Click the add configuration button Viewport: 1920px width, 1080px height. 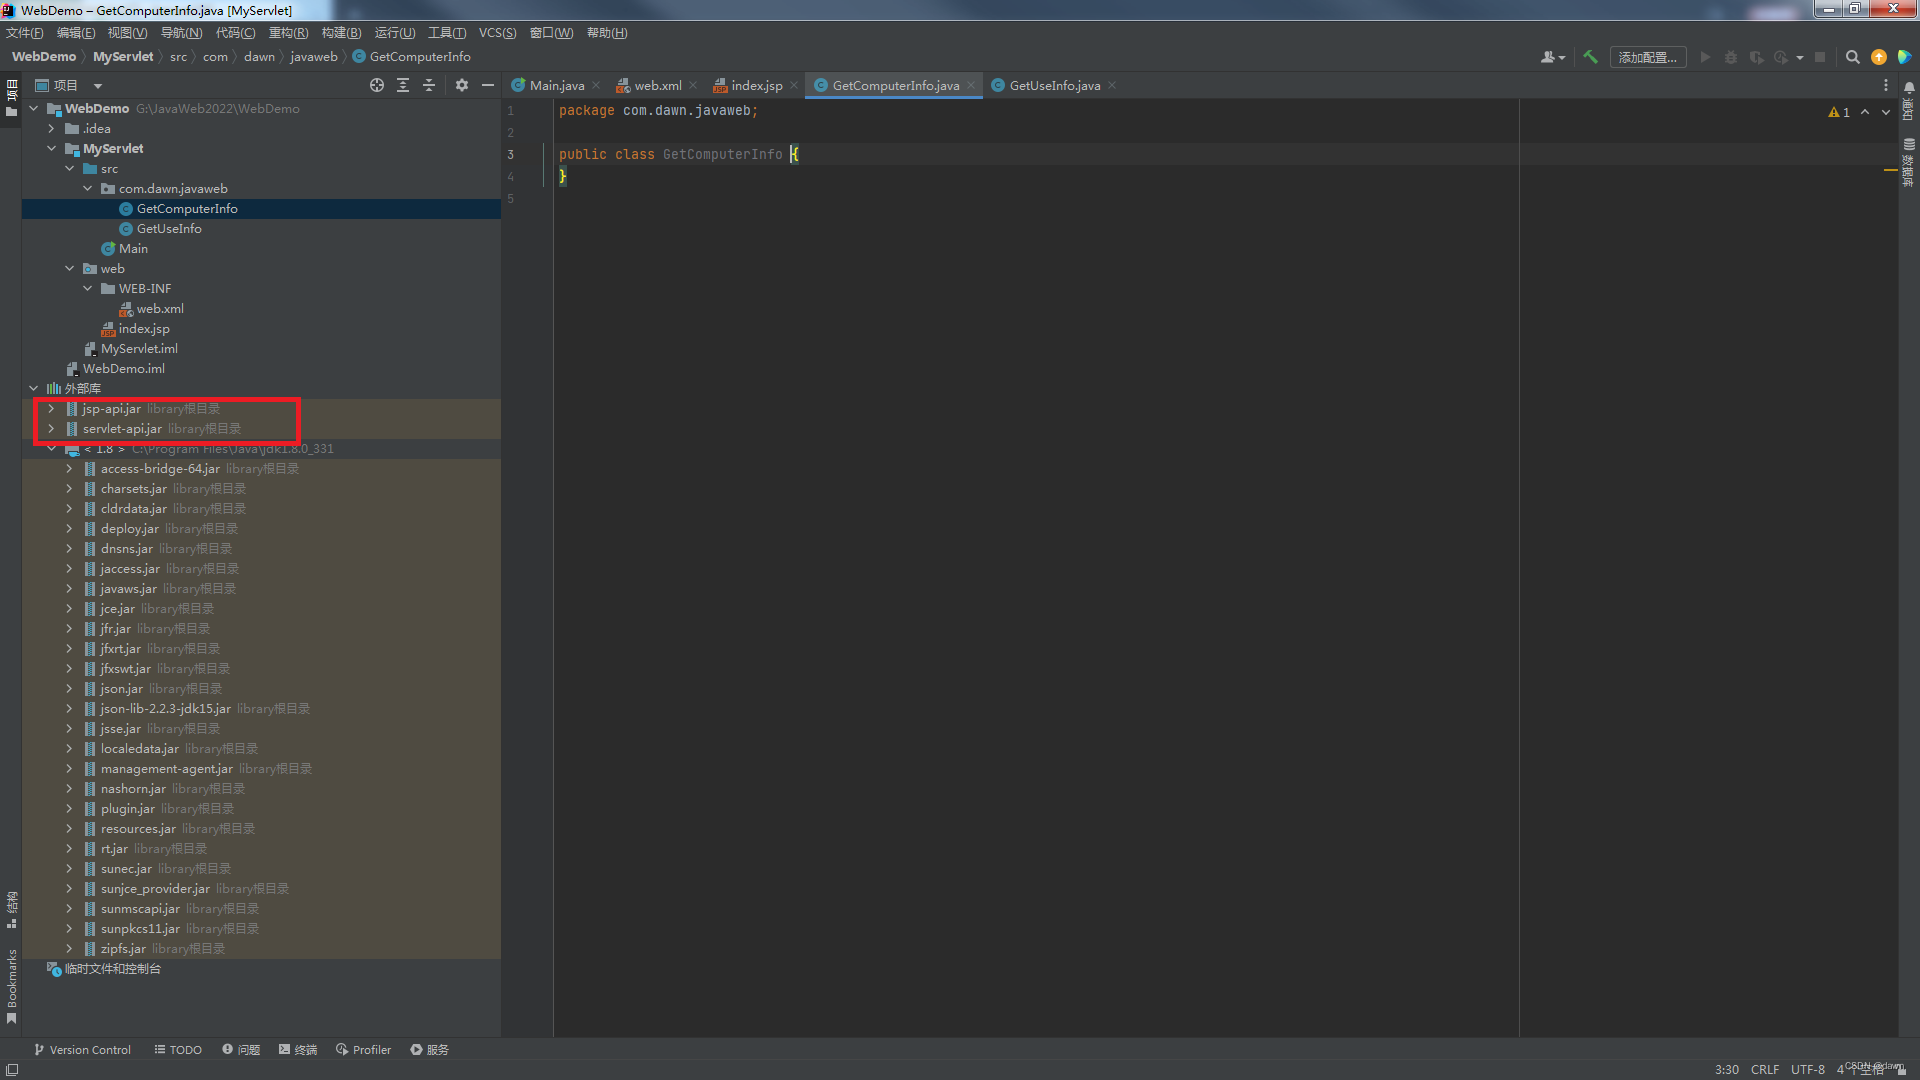click(1647, 57)
